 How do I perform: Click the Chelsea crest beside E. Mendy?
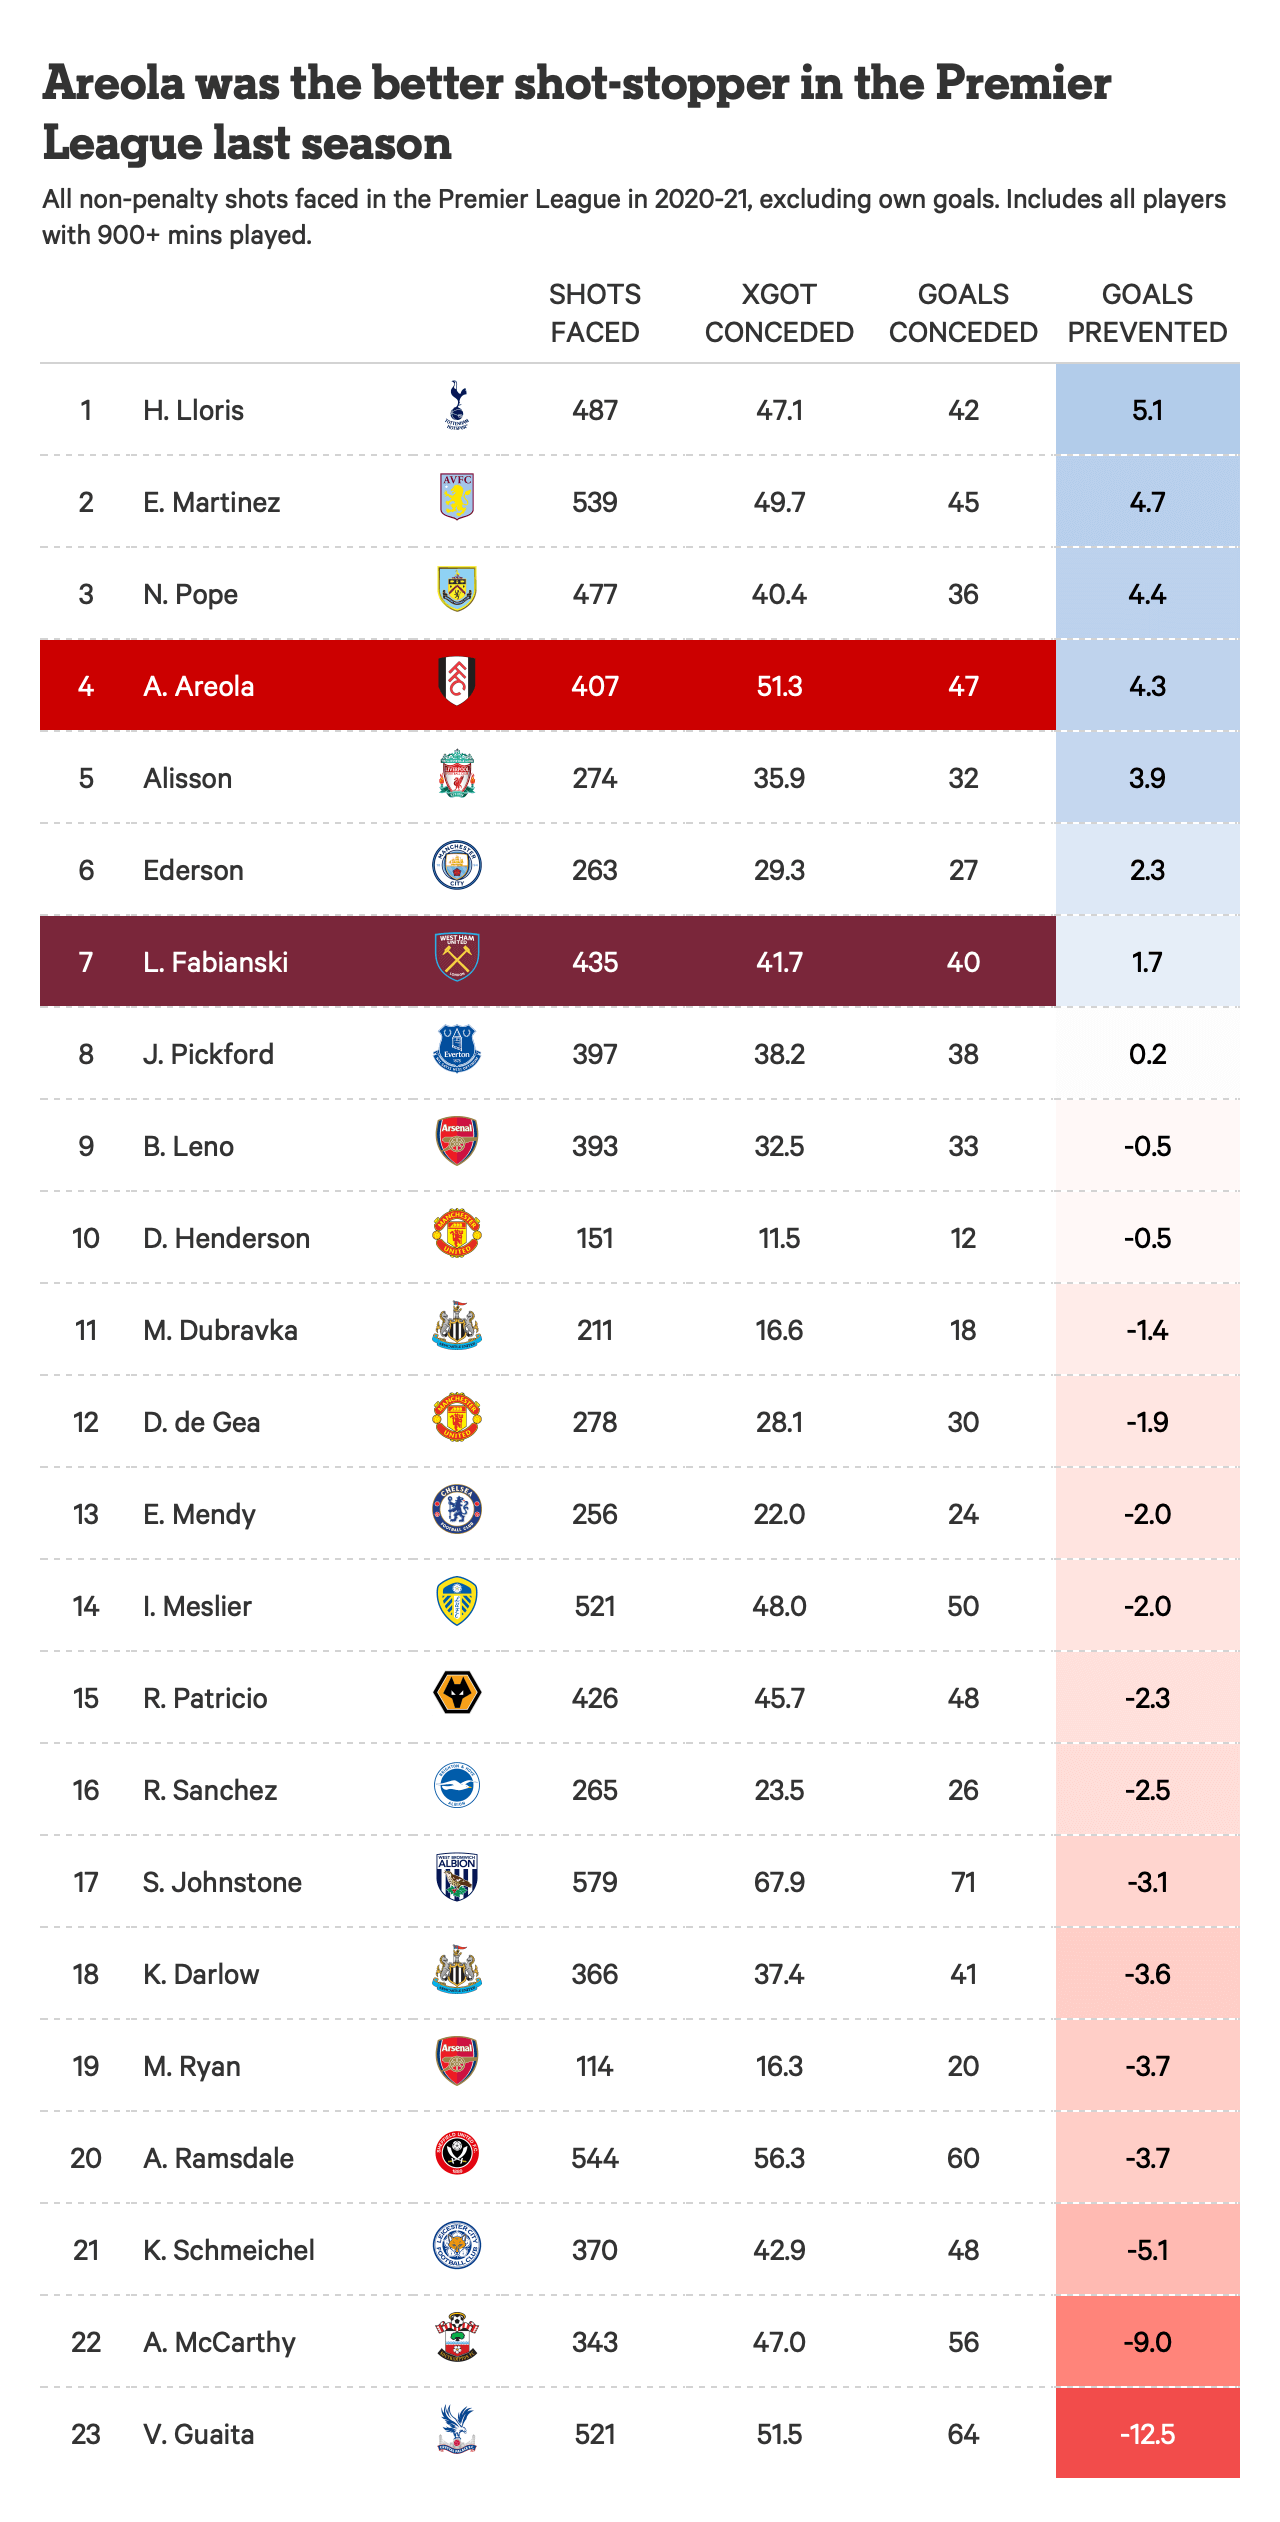point(457,1509)
